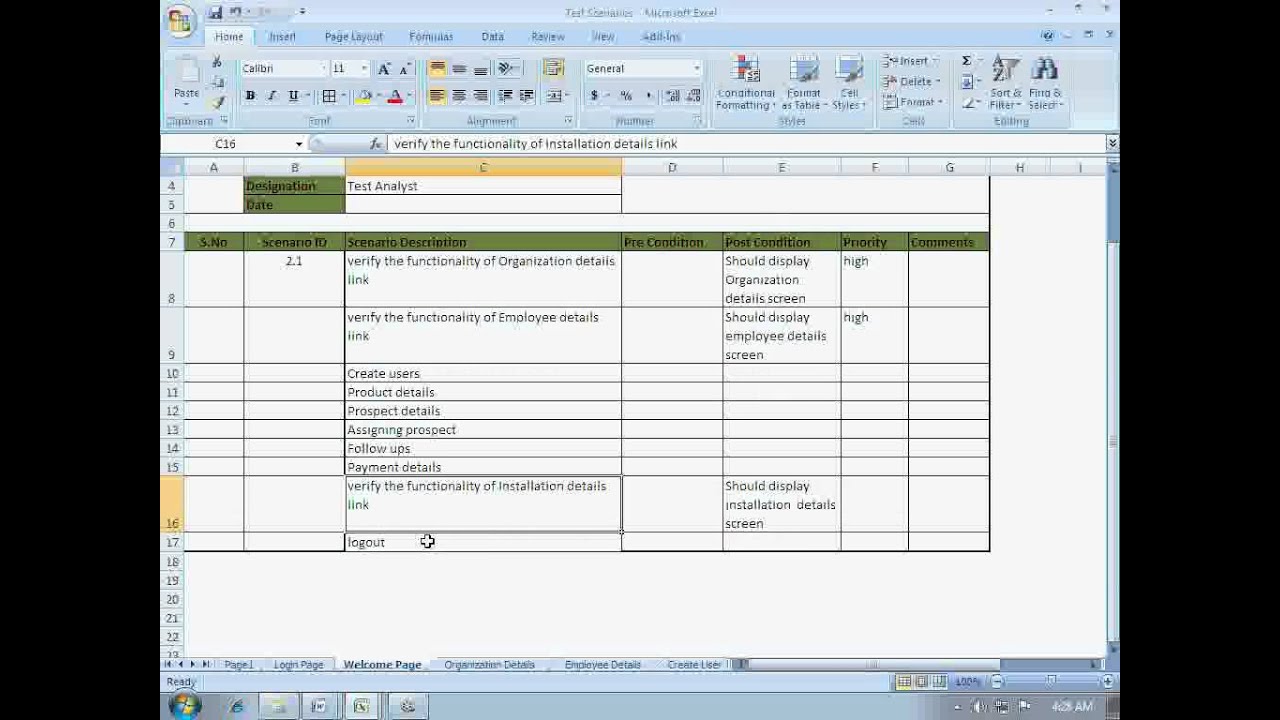This screenshot has height=720, width=1280.
Task: Apply borders to the selected cell
Action: coord(329,96)
